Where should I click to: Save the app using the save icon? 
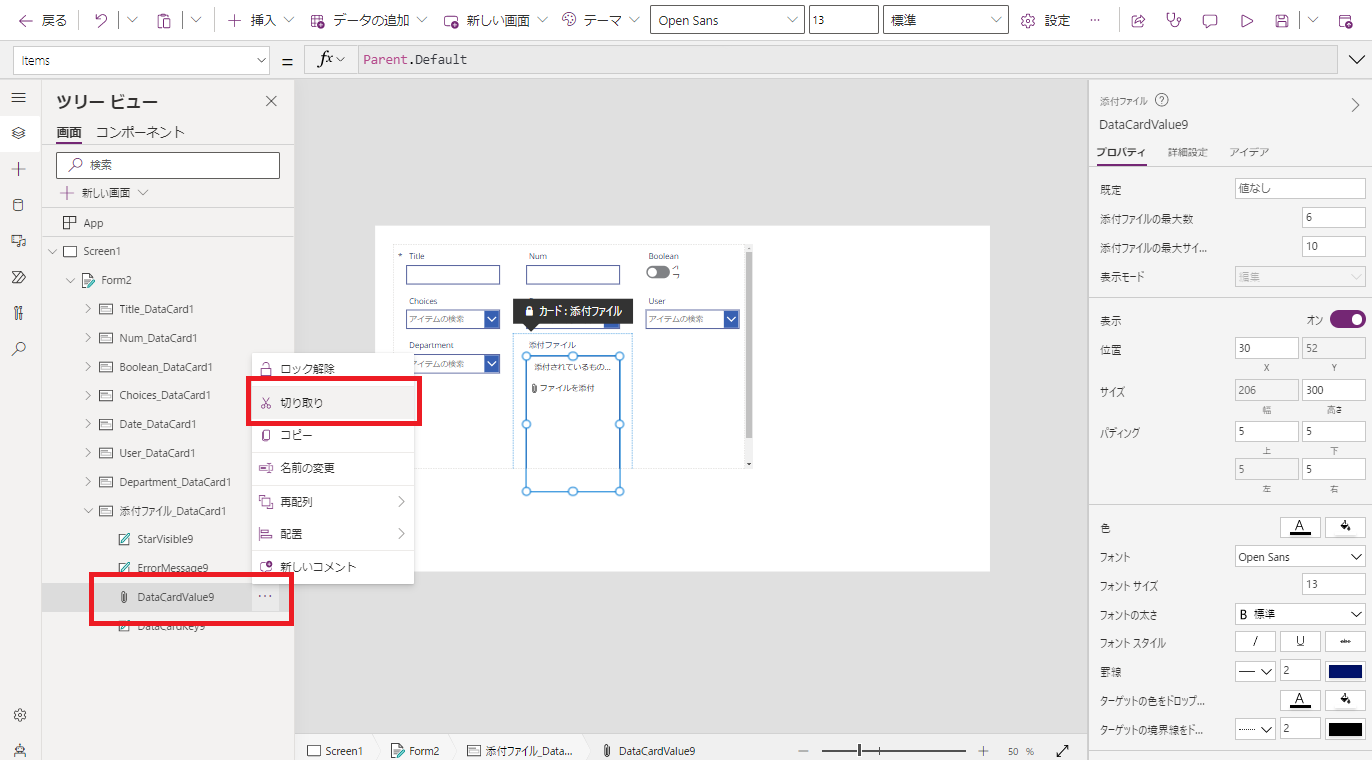point(1284,20)
